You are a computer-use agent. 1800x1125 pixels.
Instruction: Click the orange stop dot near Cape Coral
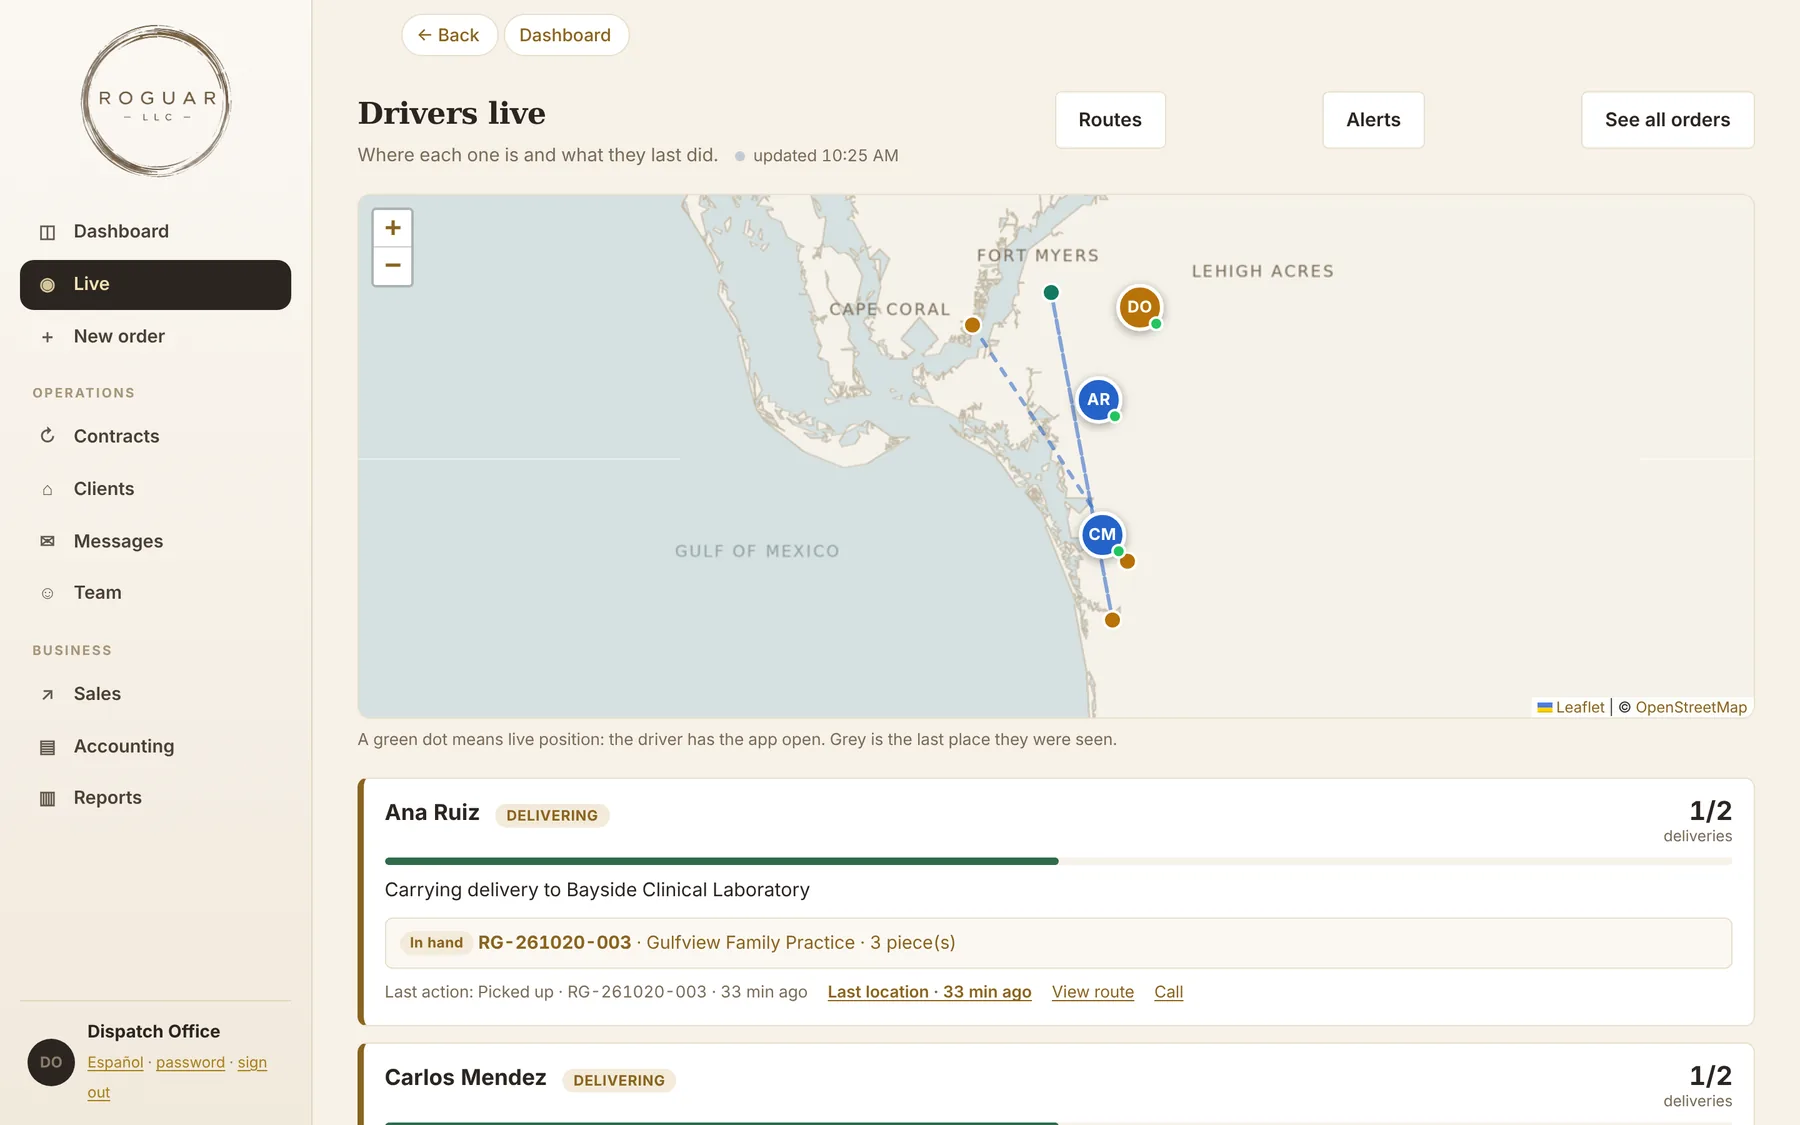tap(972, 325)
